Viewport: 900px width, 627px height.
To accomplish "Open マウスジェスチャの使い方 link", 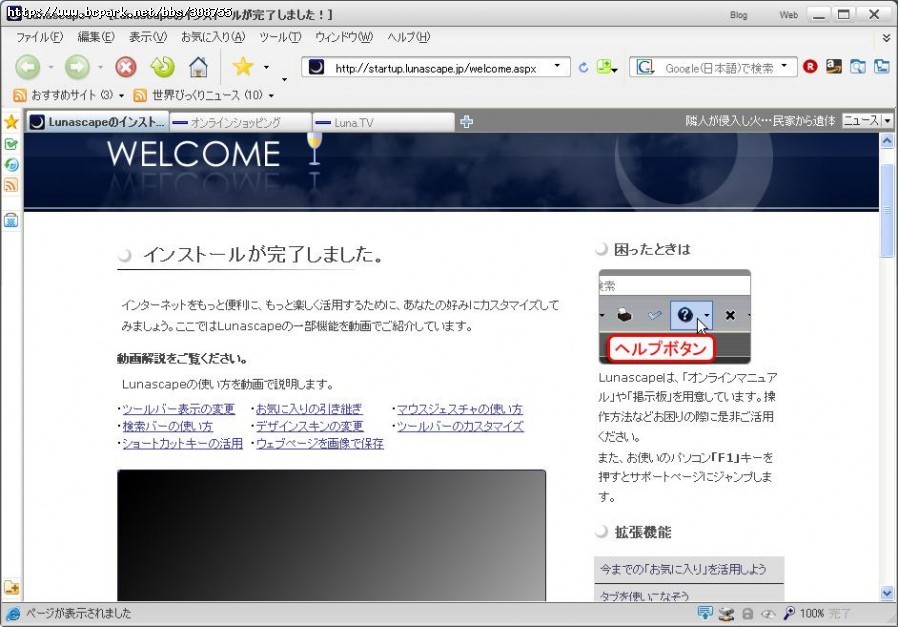I will tap(460, 409).
